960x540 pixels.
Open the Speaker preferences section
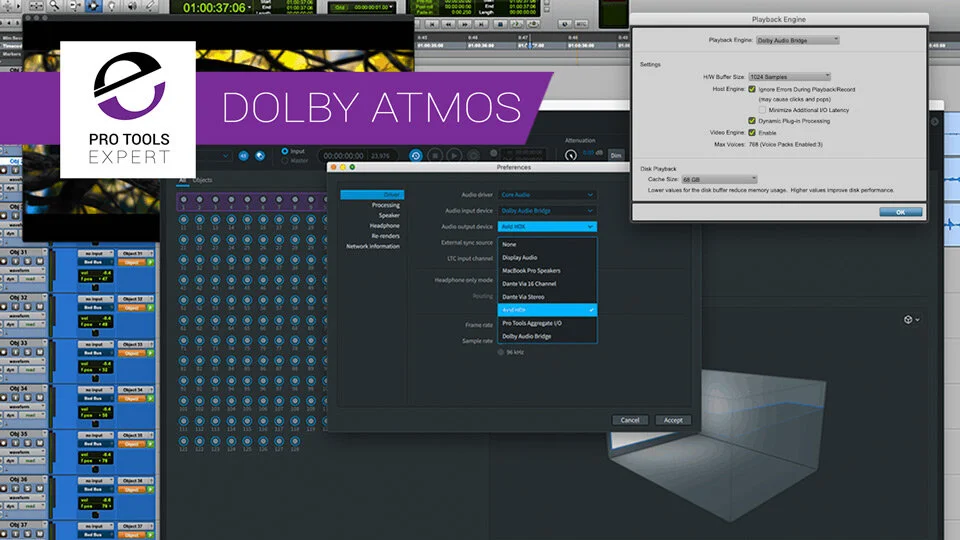tap(389, 216)
